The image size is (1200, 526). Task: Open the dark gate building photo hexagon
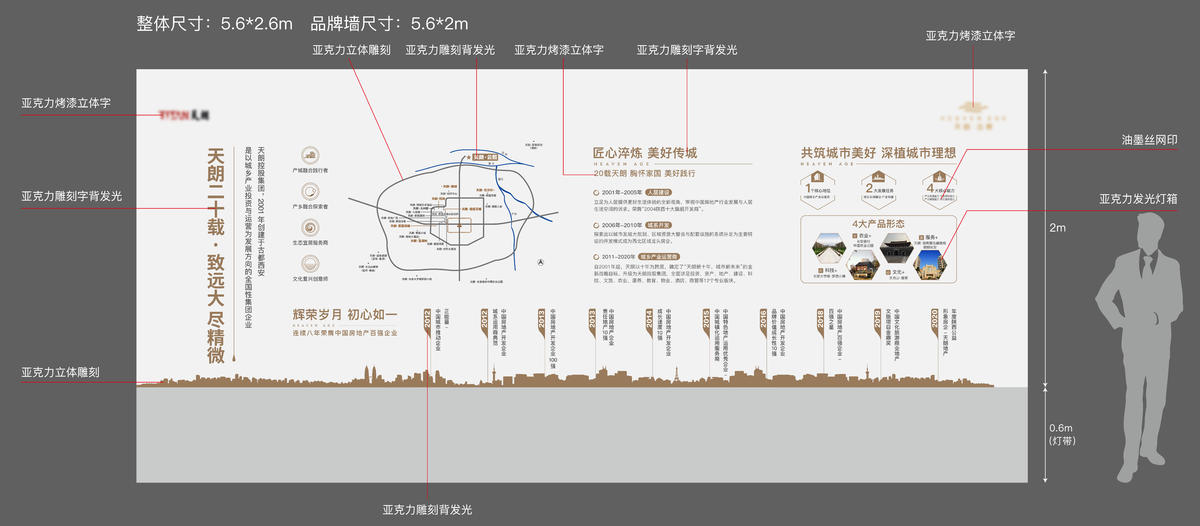[x=897, y=247]
